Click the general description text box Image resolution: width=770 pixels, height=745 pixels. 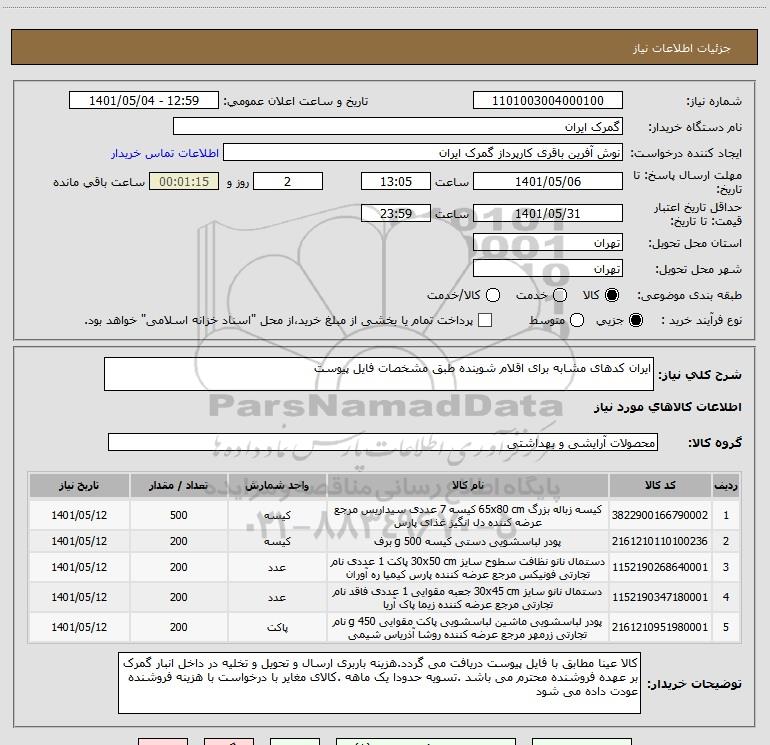point(379,374)
